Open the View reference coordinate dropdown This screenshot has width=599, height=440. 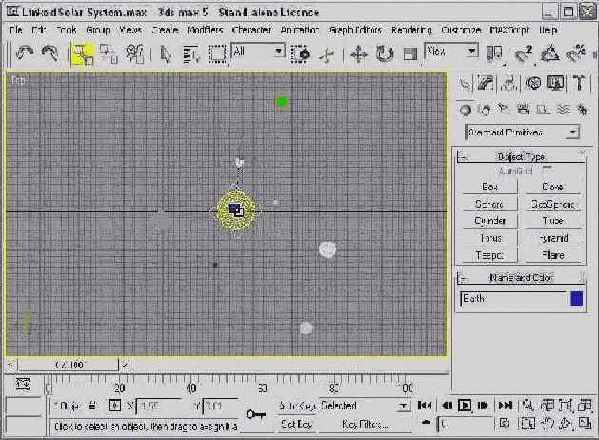(x=451, y=51)
